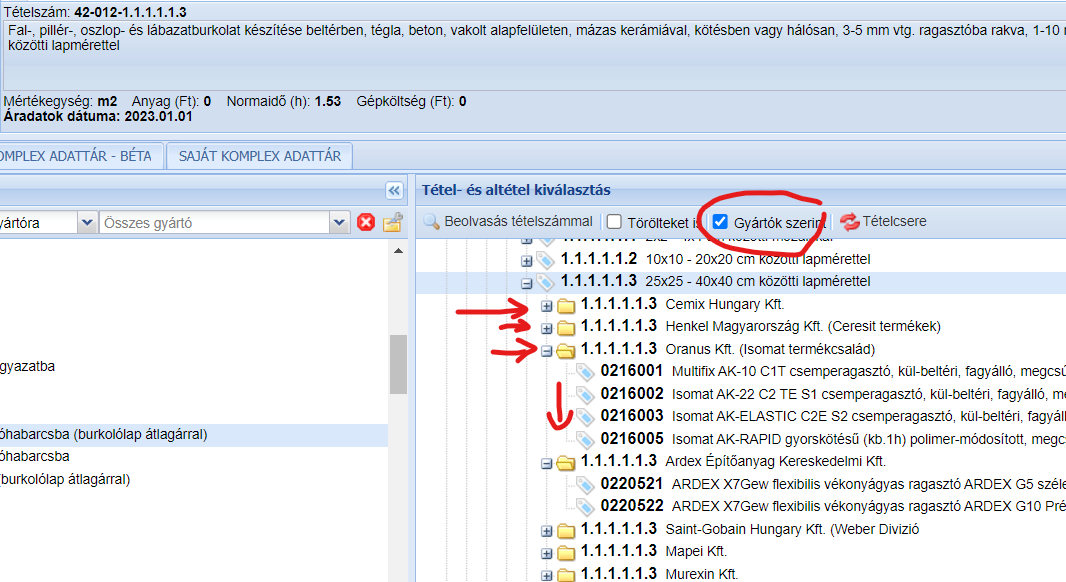This screenshot has width=1066, height=582.
Task: Click the left list scrollbar up arrow
Action: pos(398,251)
